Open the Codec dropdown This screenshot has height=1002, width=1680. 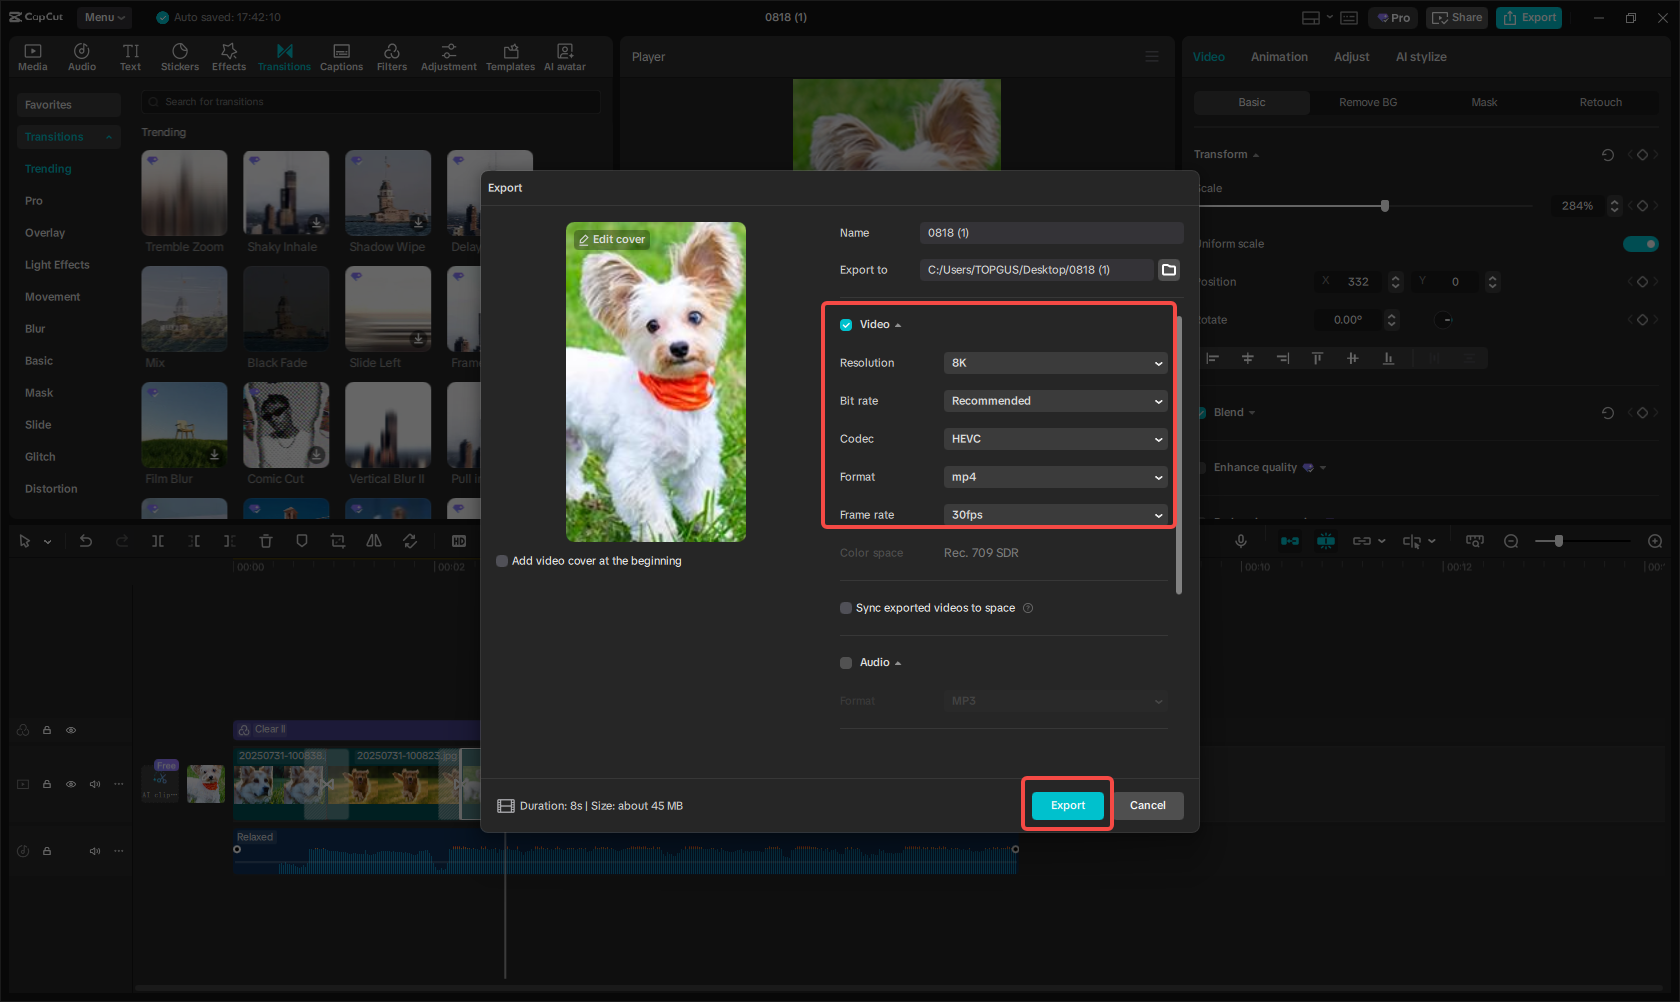click(1055, 439)
